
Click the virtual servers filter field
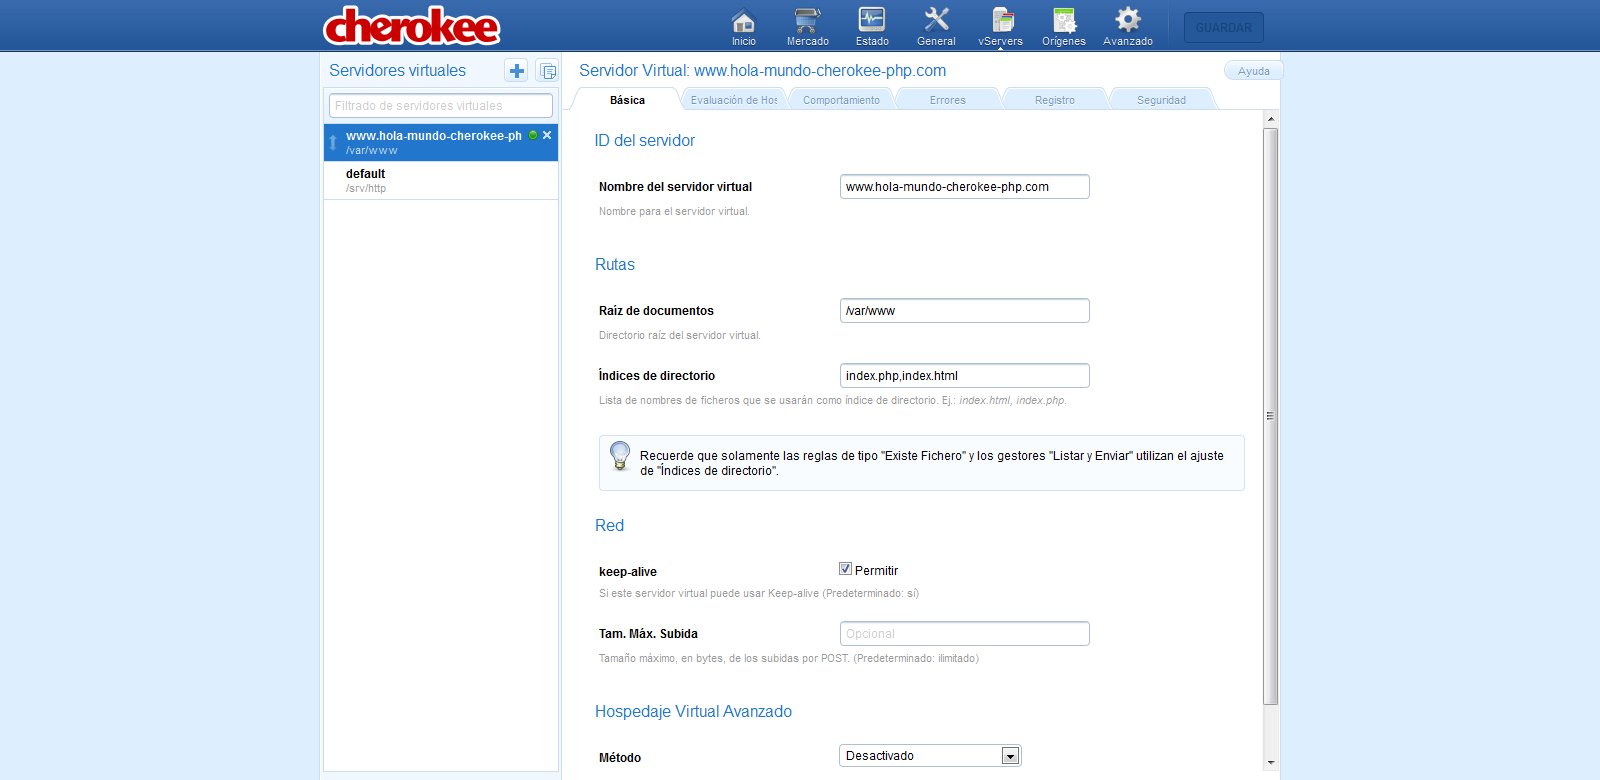(x=441, y=105)
